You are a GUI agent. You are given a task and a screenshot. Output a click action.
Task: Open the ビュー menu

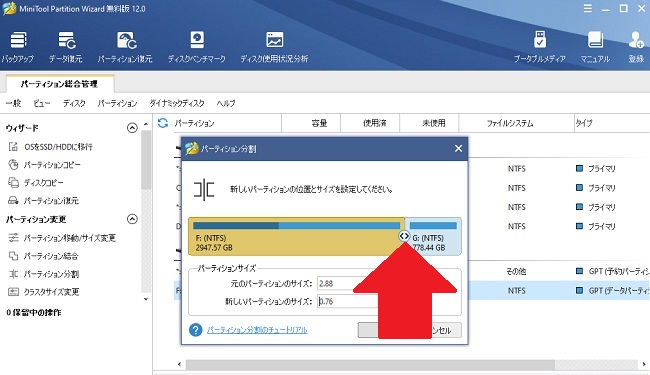click(x=42, y=103)
